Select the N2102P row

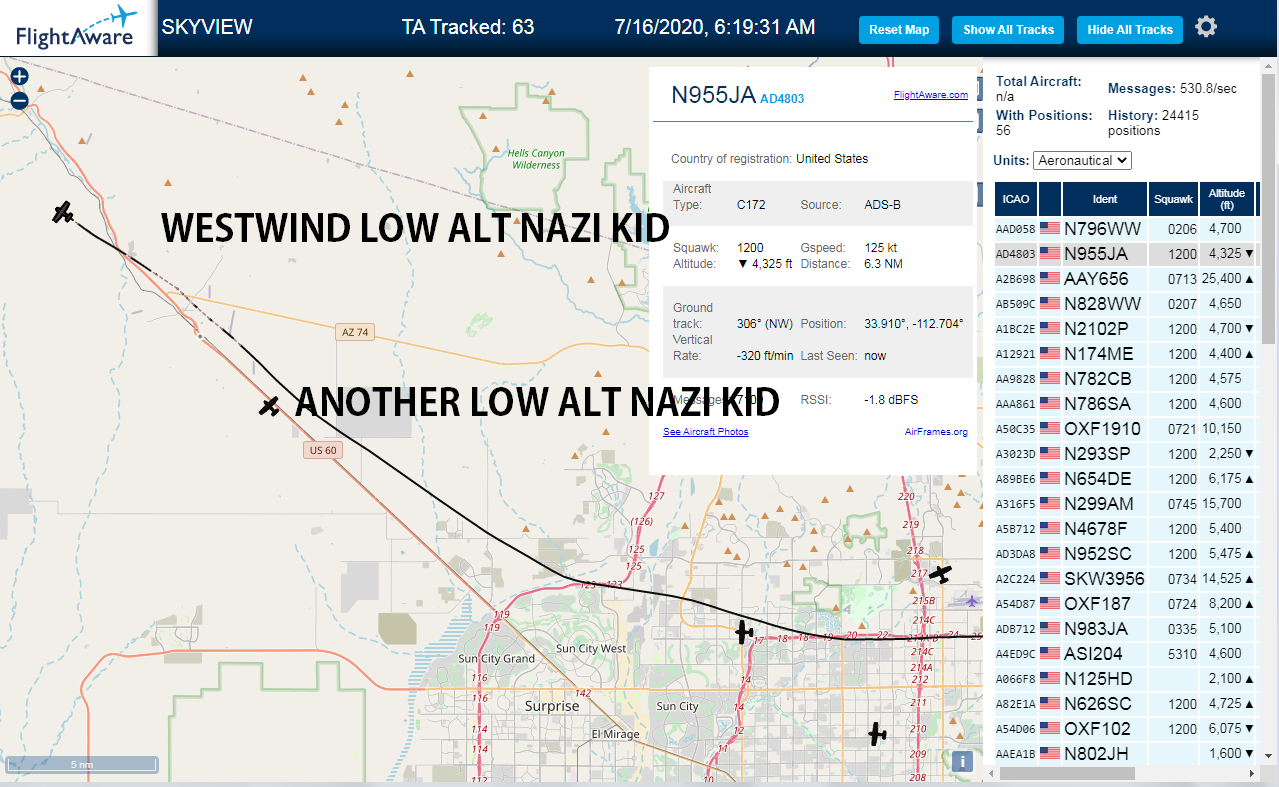1125,329
